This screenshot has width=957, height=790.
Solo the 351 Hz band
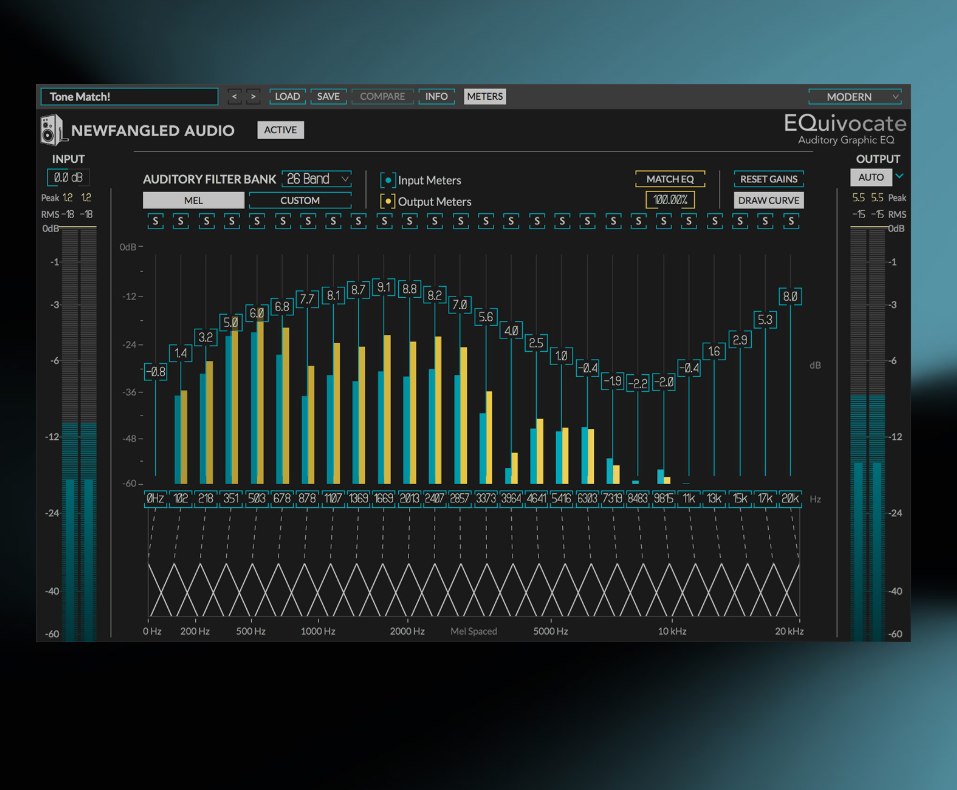coord(231,221)
